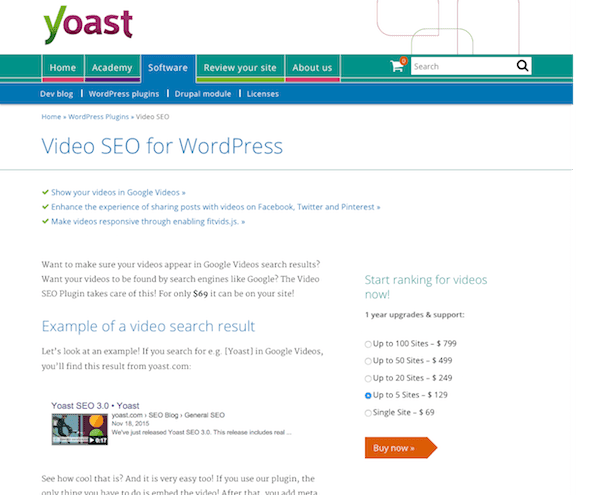Click the Video SEO breadcrumb text
This screenshot has width=600, height=495.
coord(152,117)
